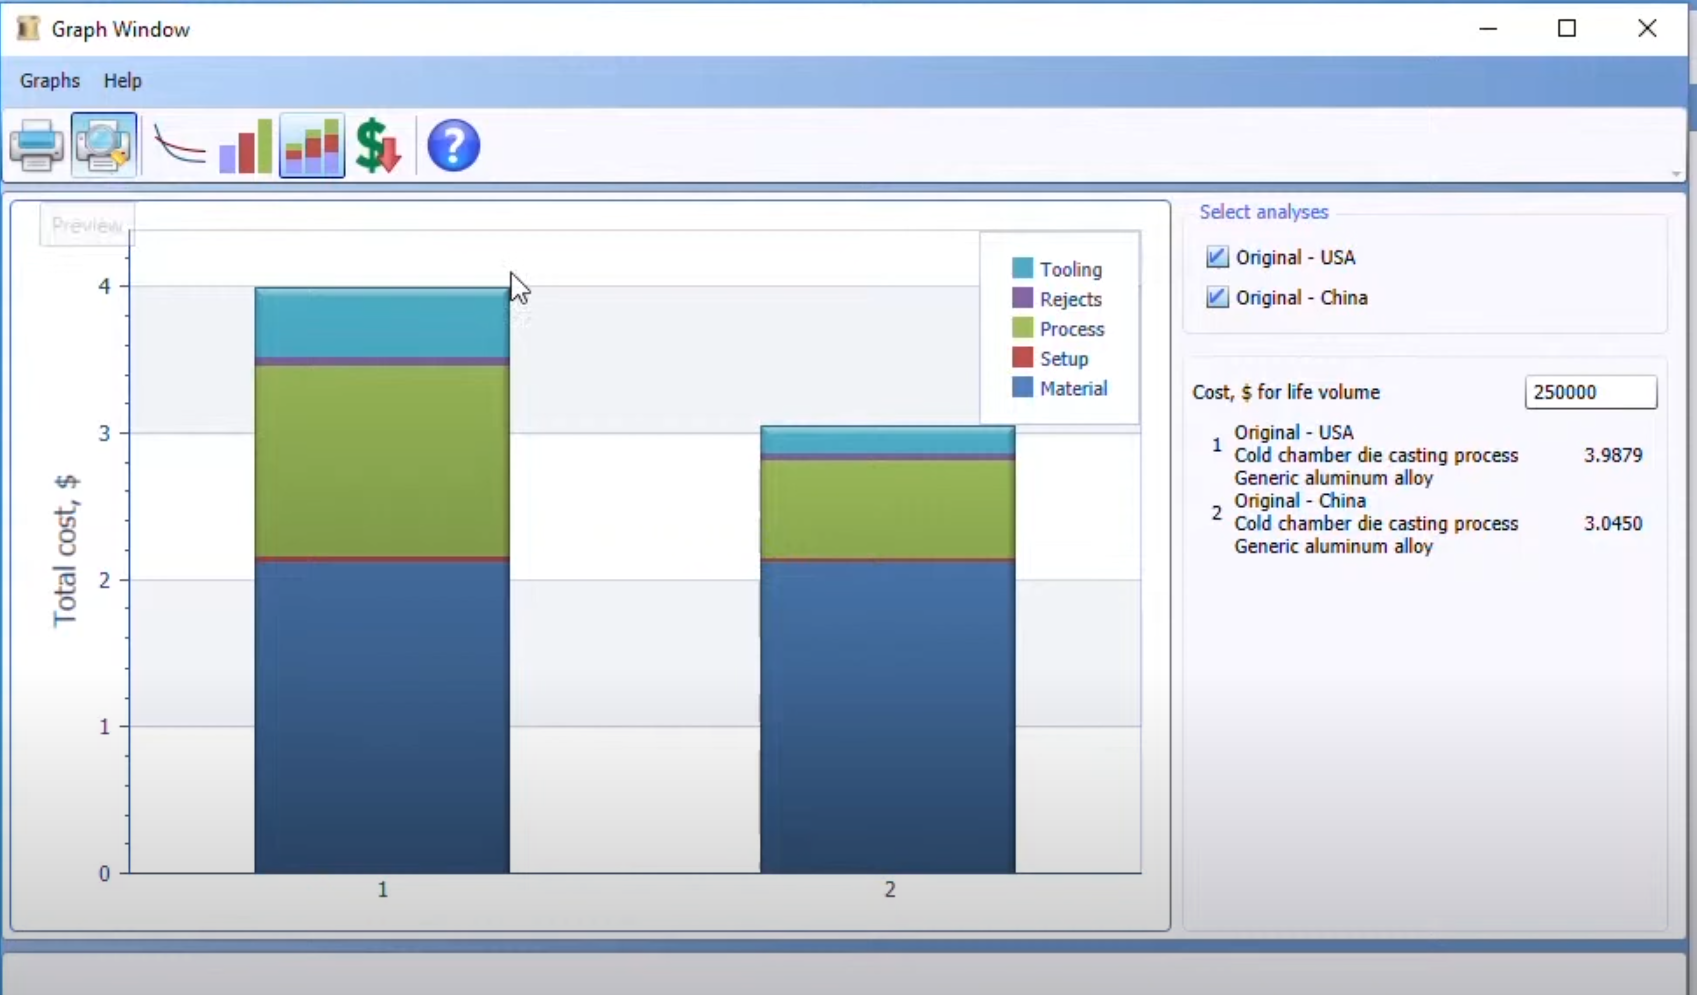Viewport: 1697px width, 995px height.
Task: Click the life volume 250000 input field
Action: [1590, 392]
